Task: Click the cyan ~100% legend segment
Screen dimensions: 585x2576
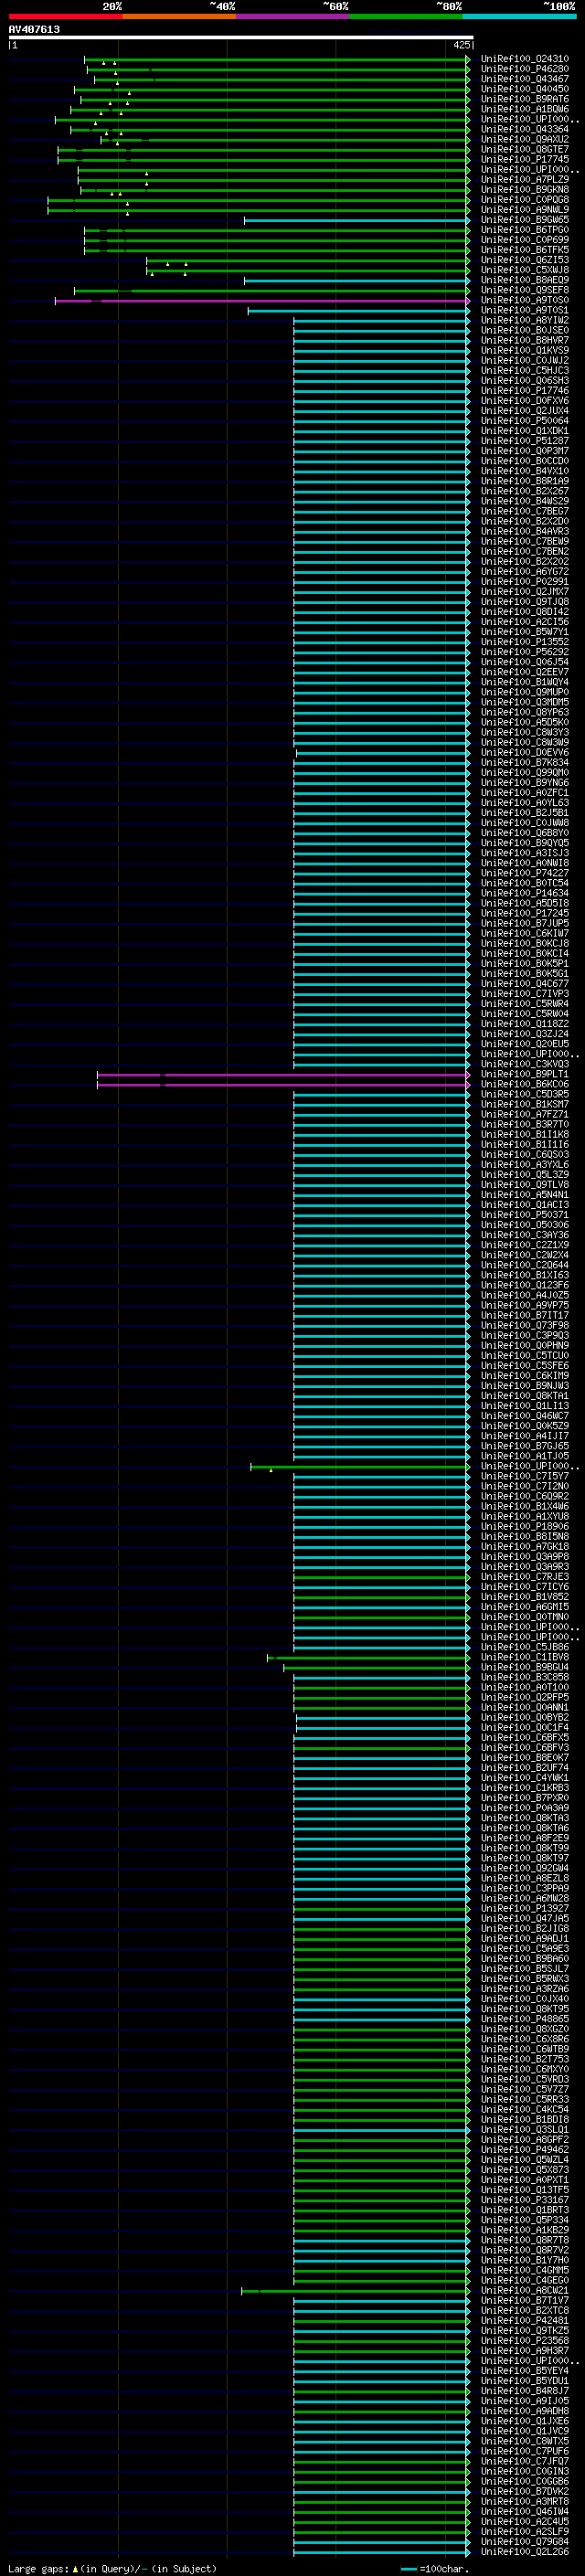Action: click(x=520, y=16)
